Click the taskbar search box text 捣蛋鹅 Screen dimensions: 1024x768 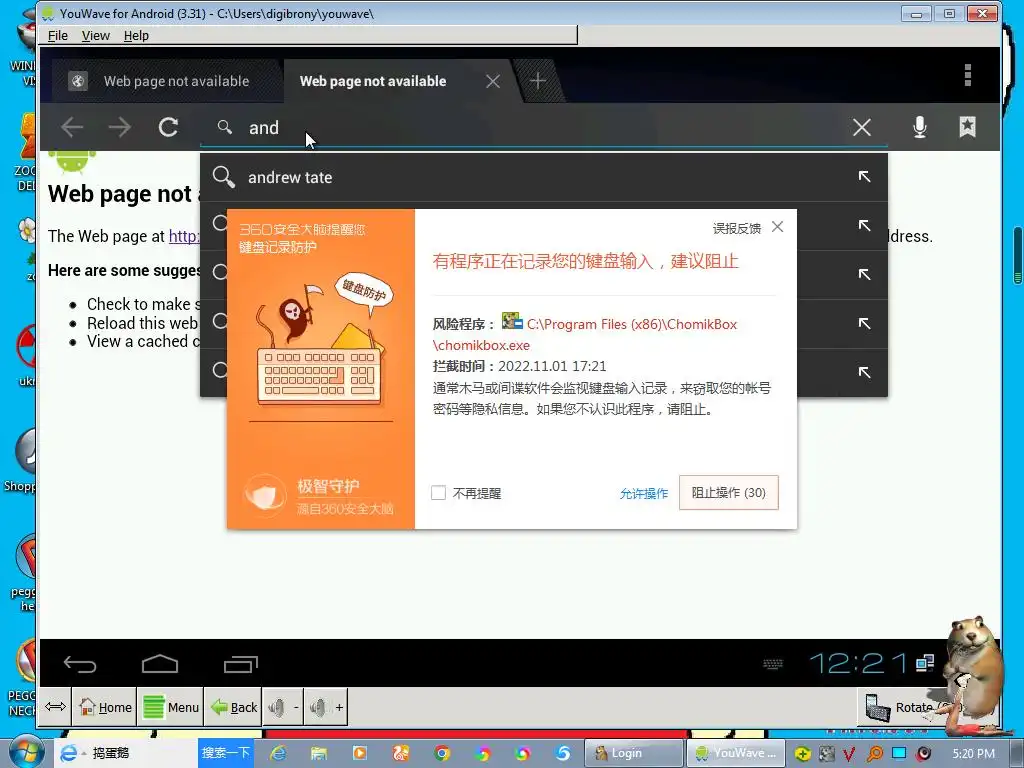point(111,753)
